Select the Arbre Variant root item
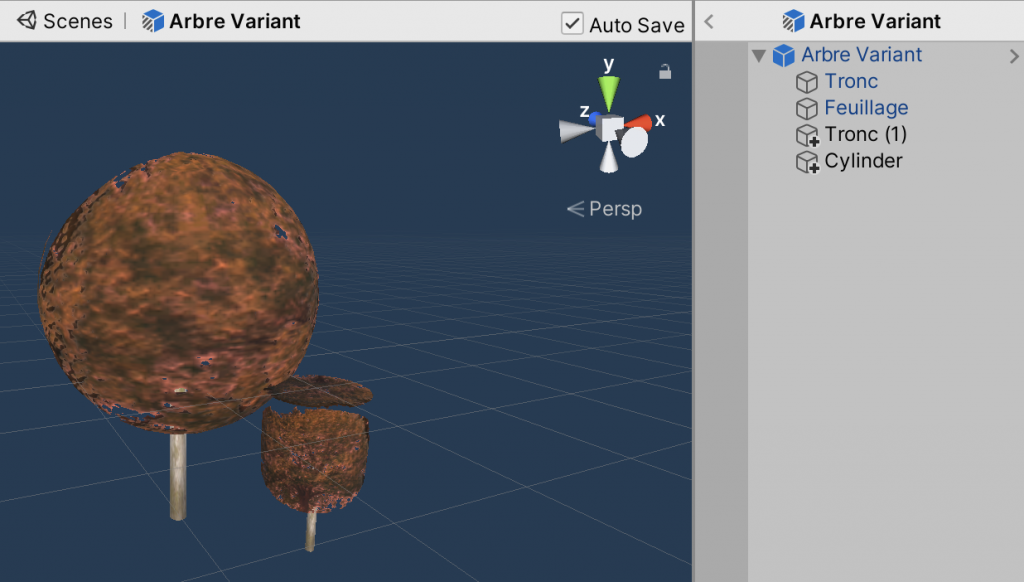 tap(861, 55)
